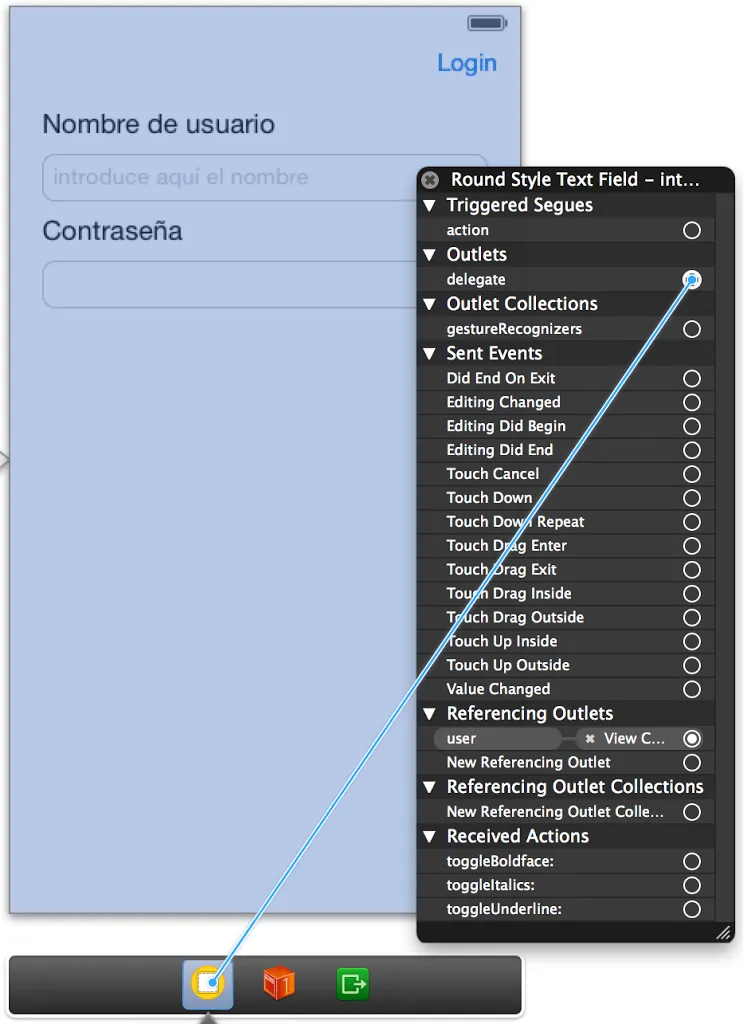Click the View Controller icon in the dock

click(x=207, y=984)
